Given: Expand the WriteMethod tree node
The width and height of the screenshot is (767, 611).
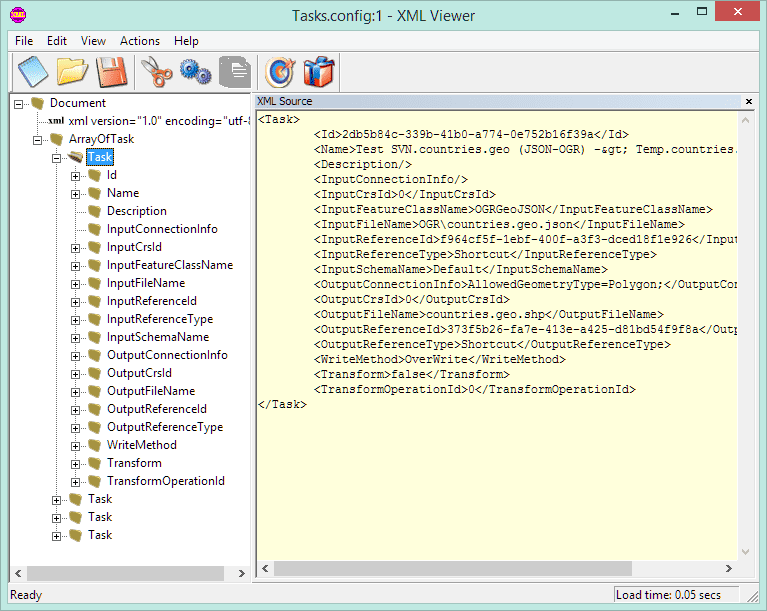Looking at the screenshot, I should pos(75,446).
